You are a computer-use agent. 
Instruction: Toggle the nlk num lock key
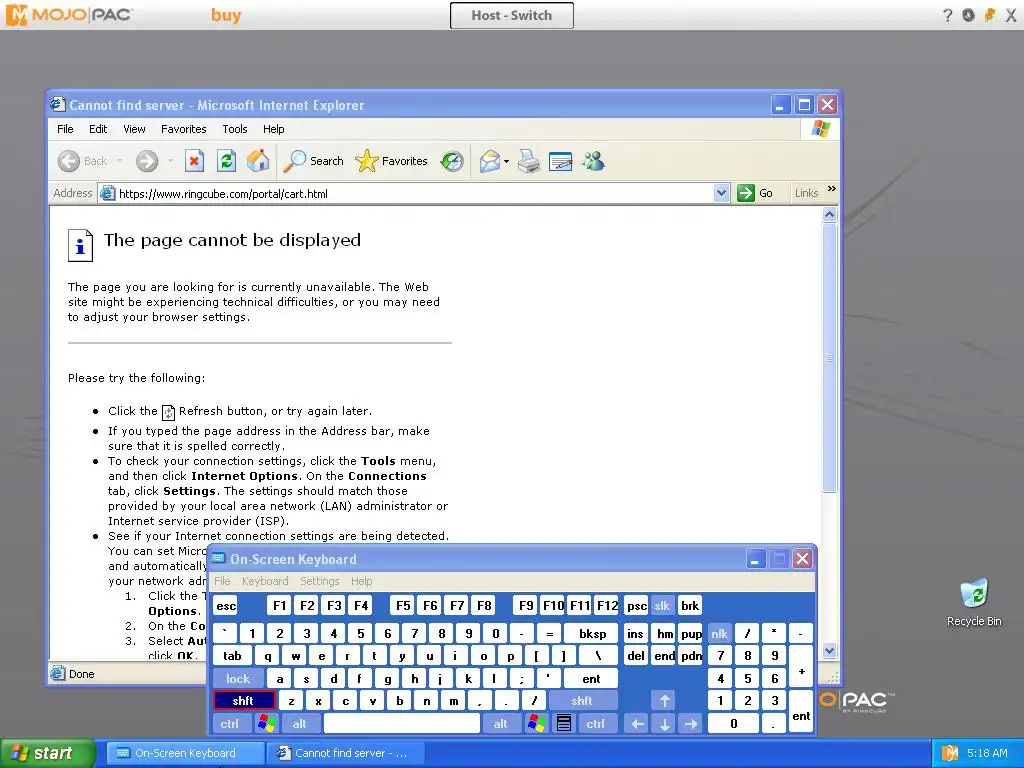coord(719,633)
